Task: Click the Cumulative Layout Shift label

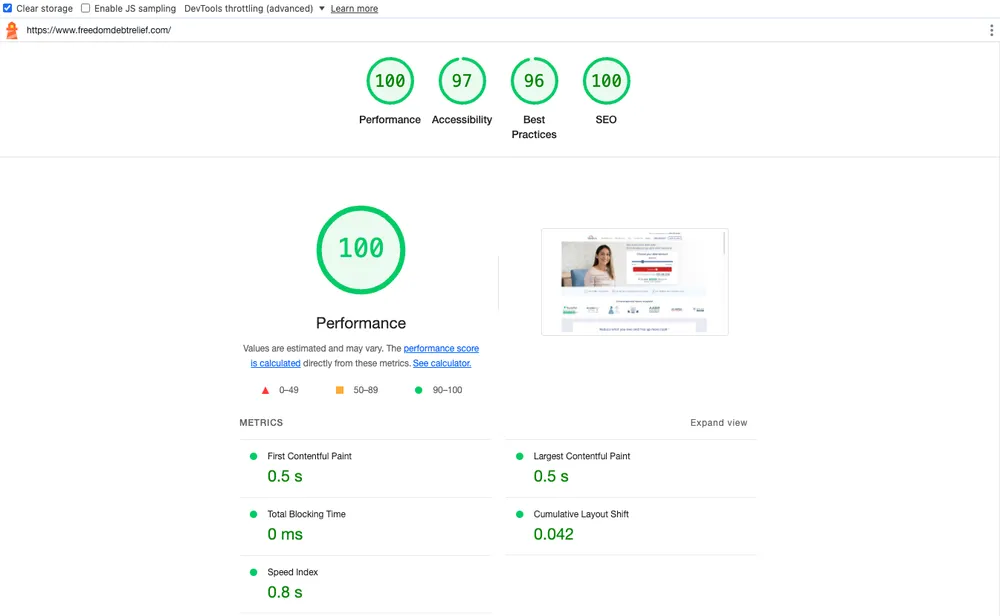Action: (581, 514)
